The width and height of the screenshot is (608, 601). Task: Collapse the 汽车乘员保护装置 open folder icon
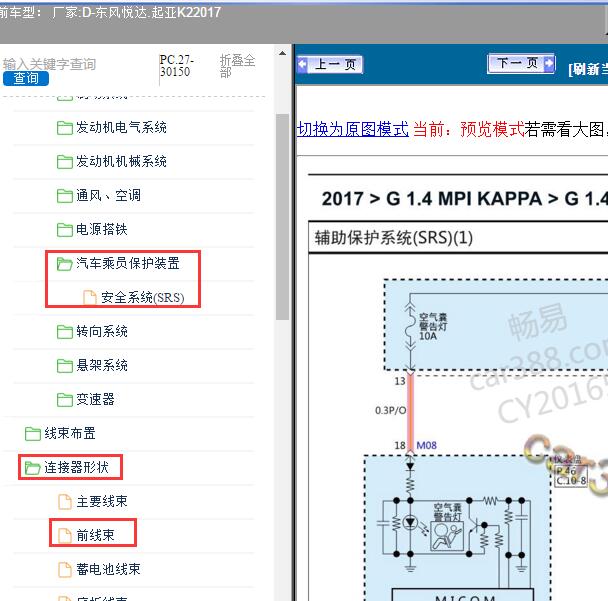[x=64, y=264]
